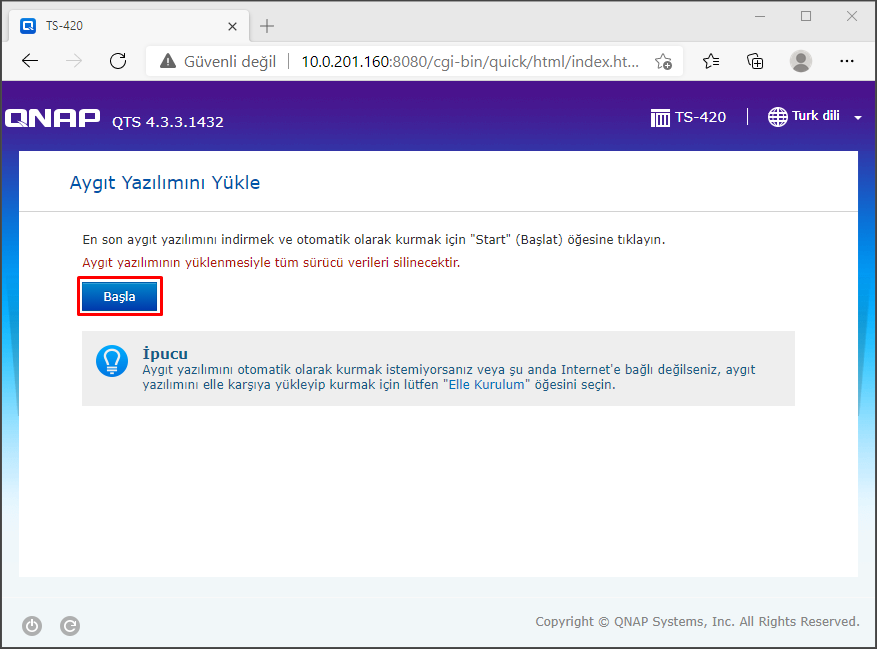Click the browser profile avatar

click(x=801, y=61)
